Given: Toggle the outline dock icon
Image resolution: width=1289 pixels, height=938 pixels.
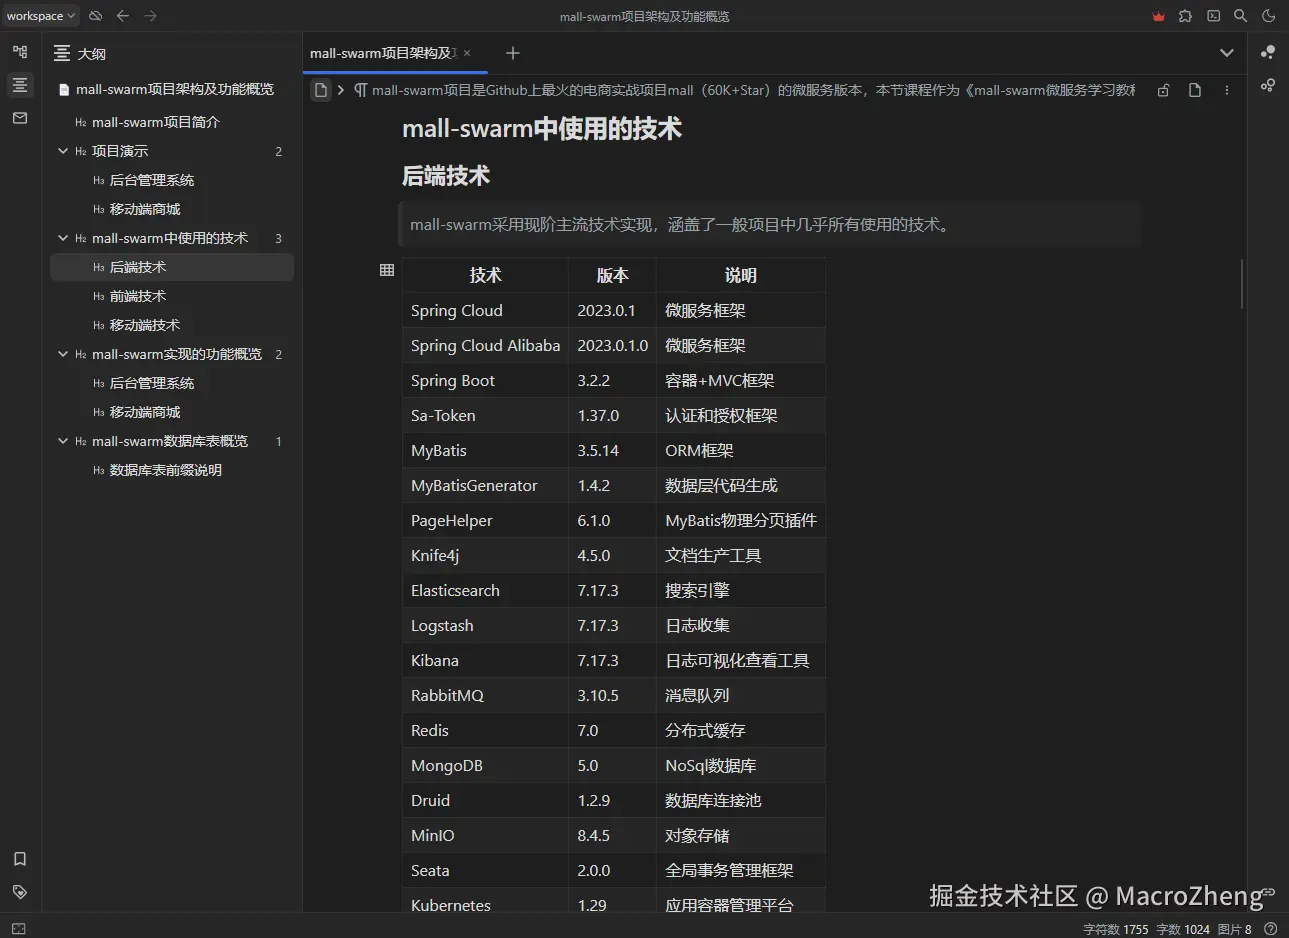Looking at the screenshot, I should pyautogui.click(x=20, y=85).
